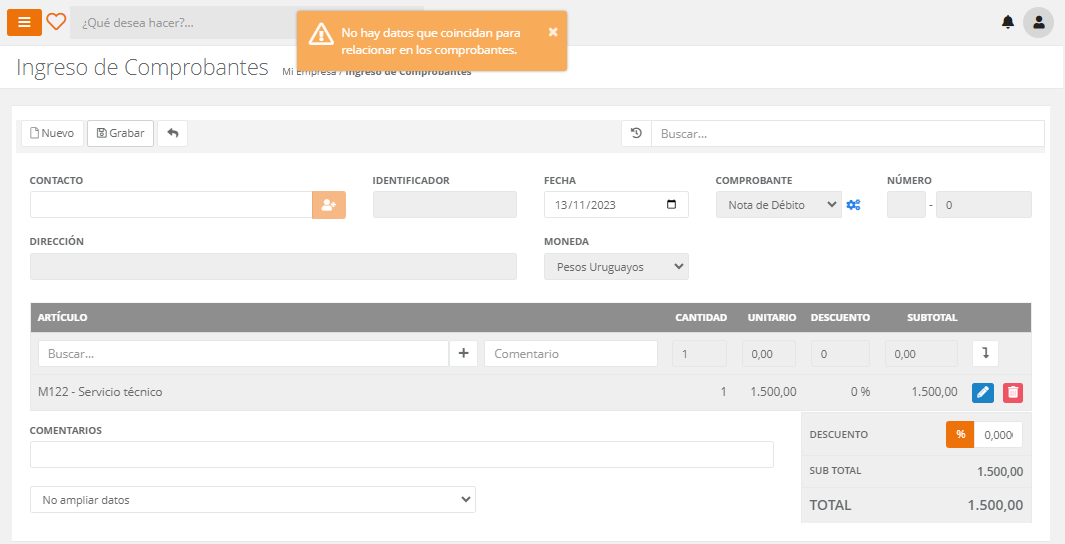Expand the Comprobante type dropdown
This screenshot has height=544, width=1065.
(778, 205)
